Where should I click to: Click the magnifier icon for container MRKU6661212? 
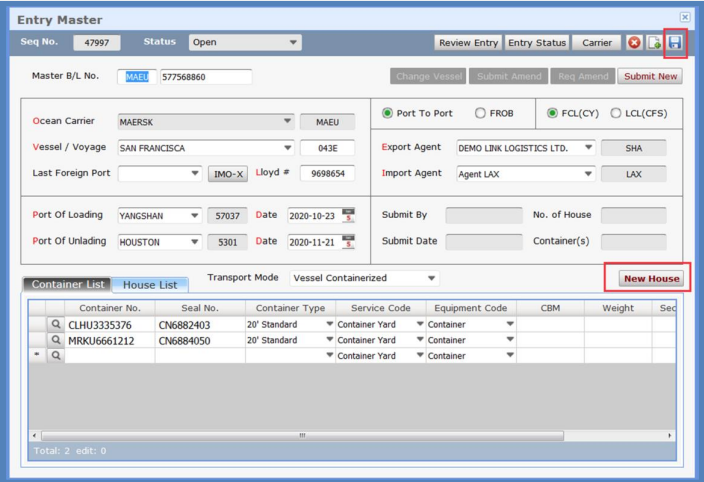click(x=56, y=340)
